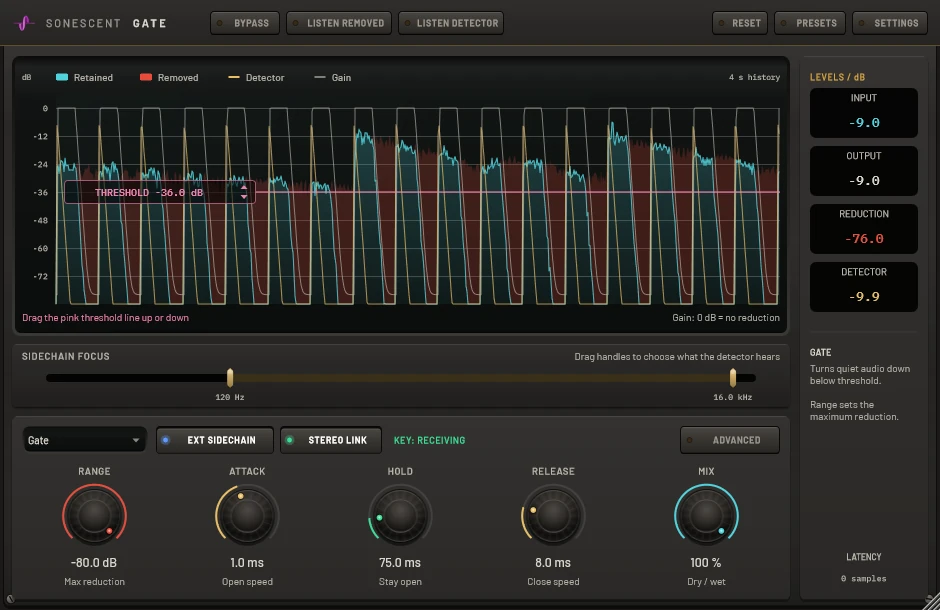Click the Sonescent waveform logo icon
Image resolution: width=940 pixels, height=610 pixels.
[23, 23]
